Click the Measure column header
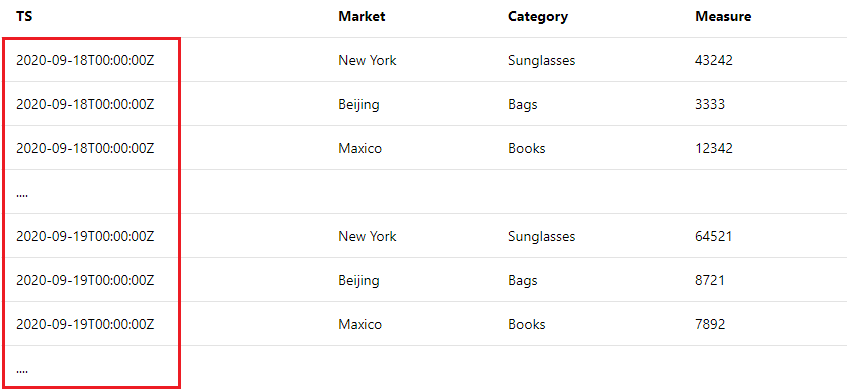 pyautogui.click(x=723, y=16)
